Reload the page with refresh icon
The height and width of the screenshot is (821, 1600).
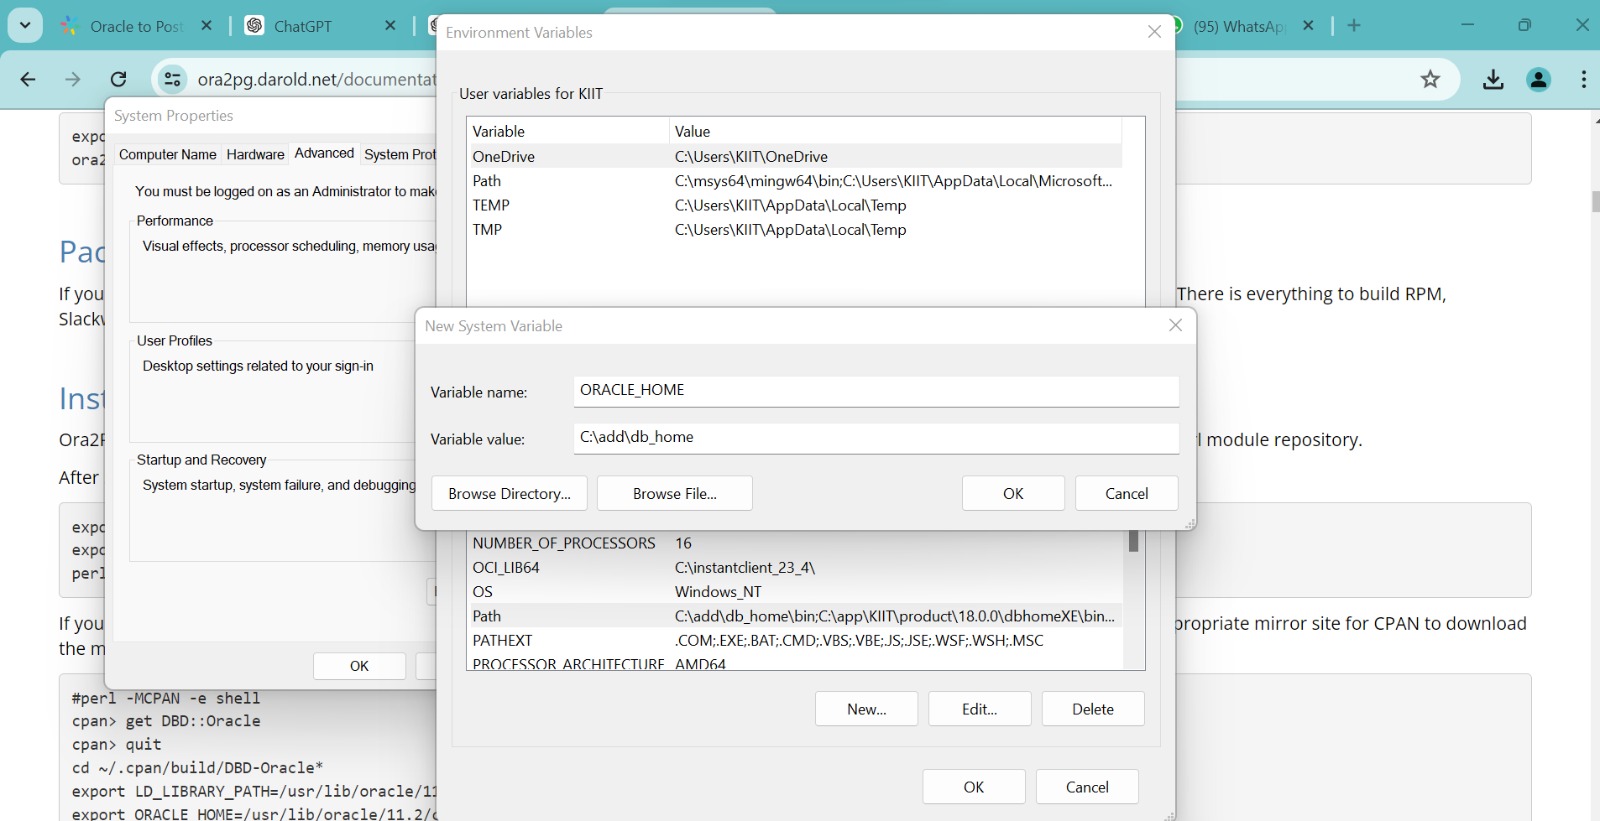(x=118, y=79)
